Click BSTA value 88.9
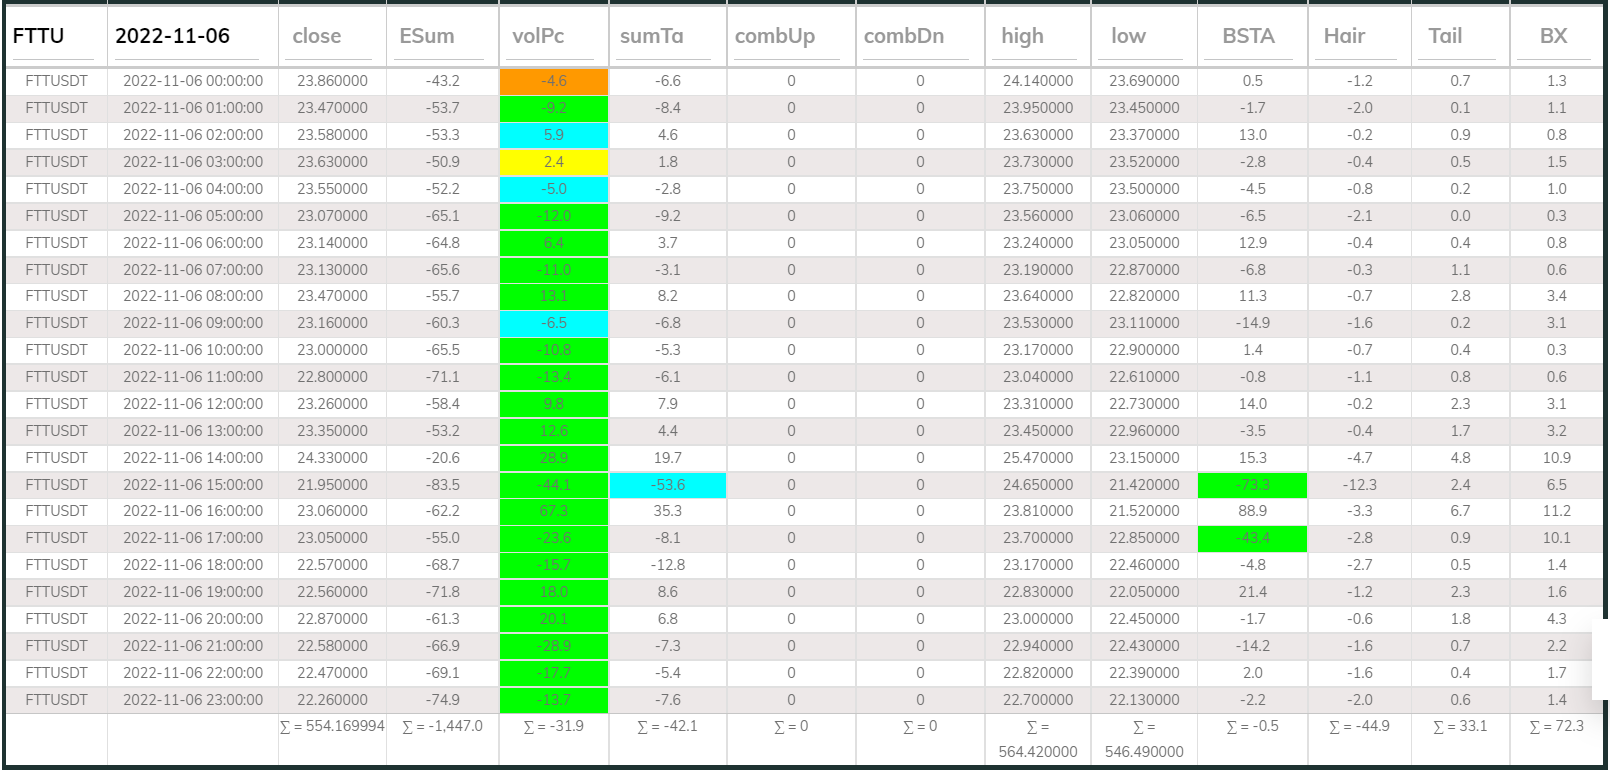The height and width of the screenshot is (770, 1610). 1252,511
